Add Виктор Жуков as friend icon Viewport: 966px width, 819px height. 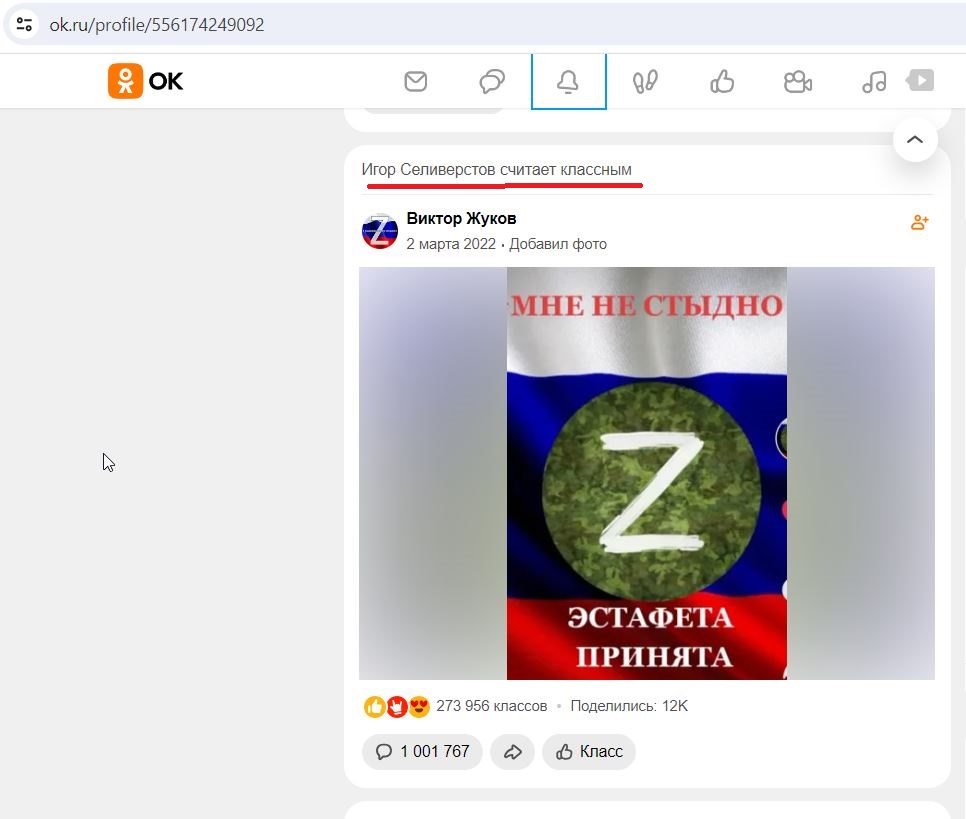coord(919,222)
